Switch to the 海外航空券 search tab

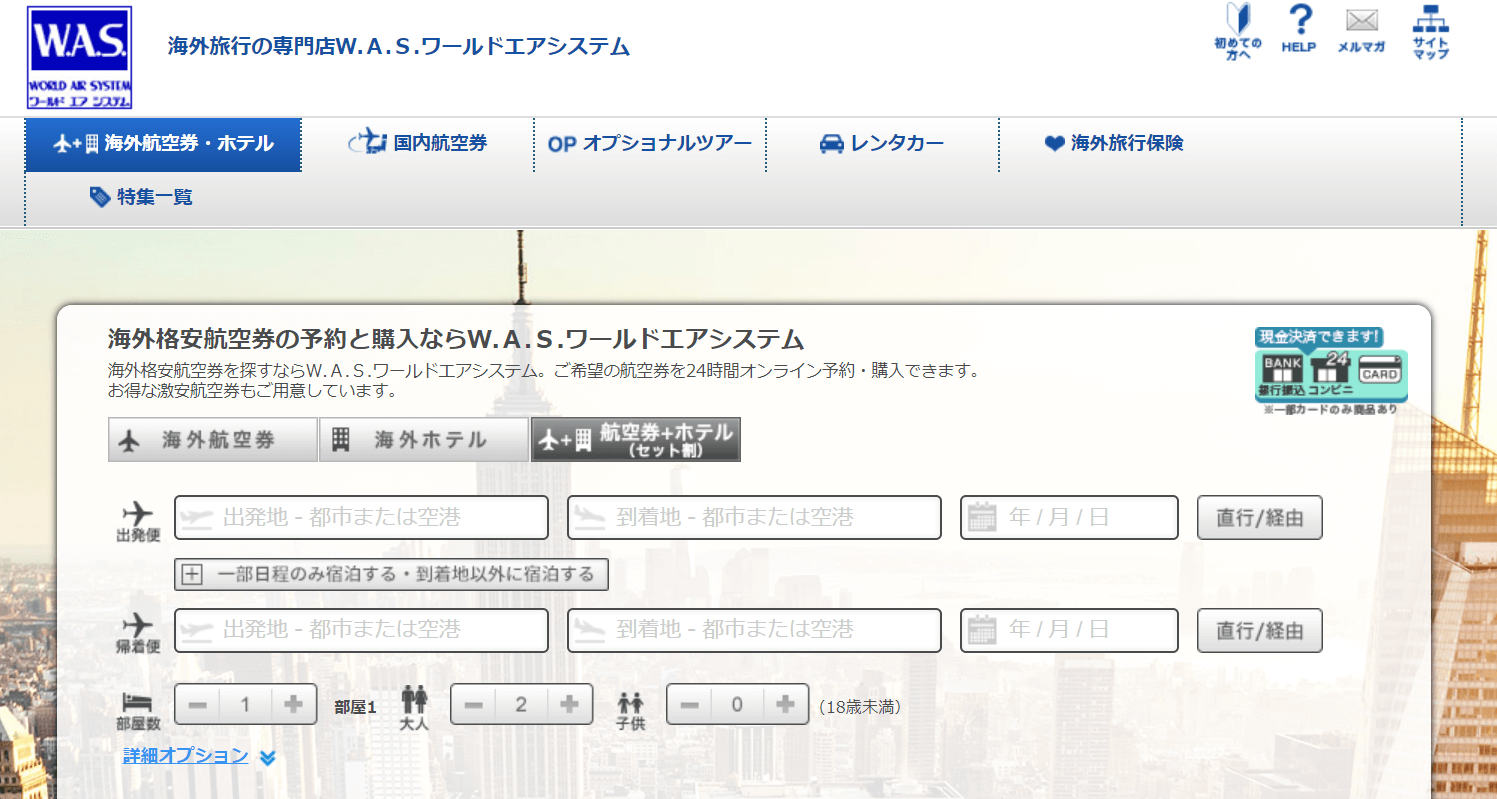coord(212,440)
